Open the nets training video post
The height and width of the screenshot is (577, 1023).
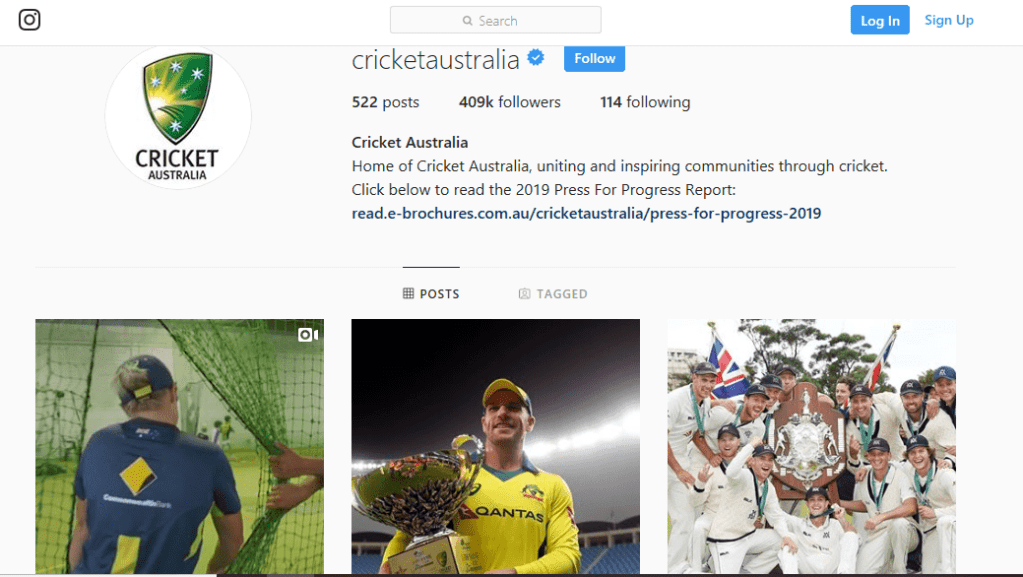pyautogui.click(x=179, y=446)
